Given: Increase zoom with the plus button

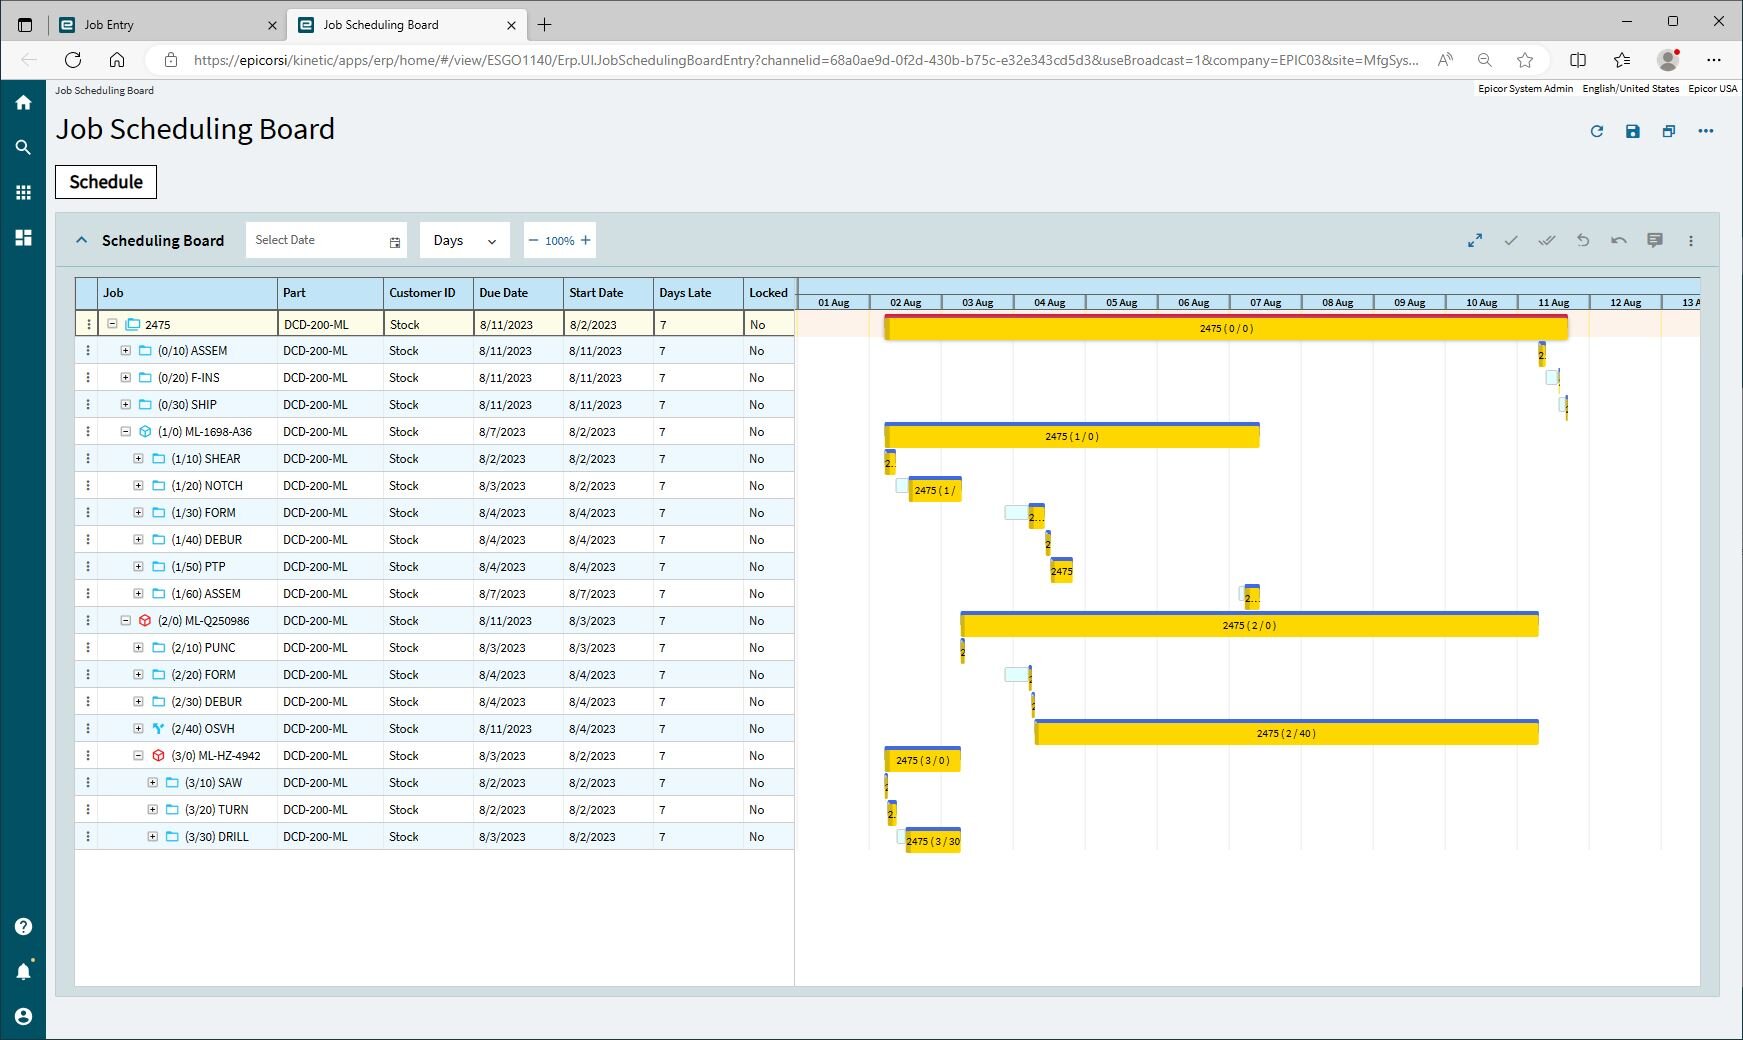Looking at the screenshot, I should 585,241.
